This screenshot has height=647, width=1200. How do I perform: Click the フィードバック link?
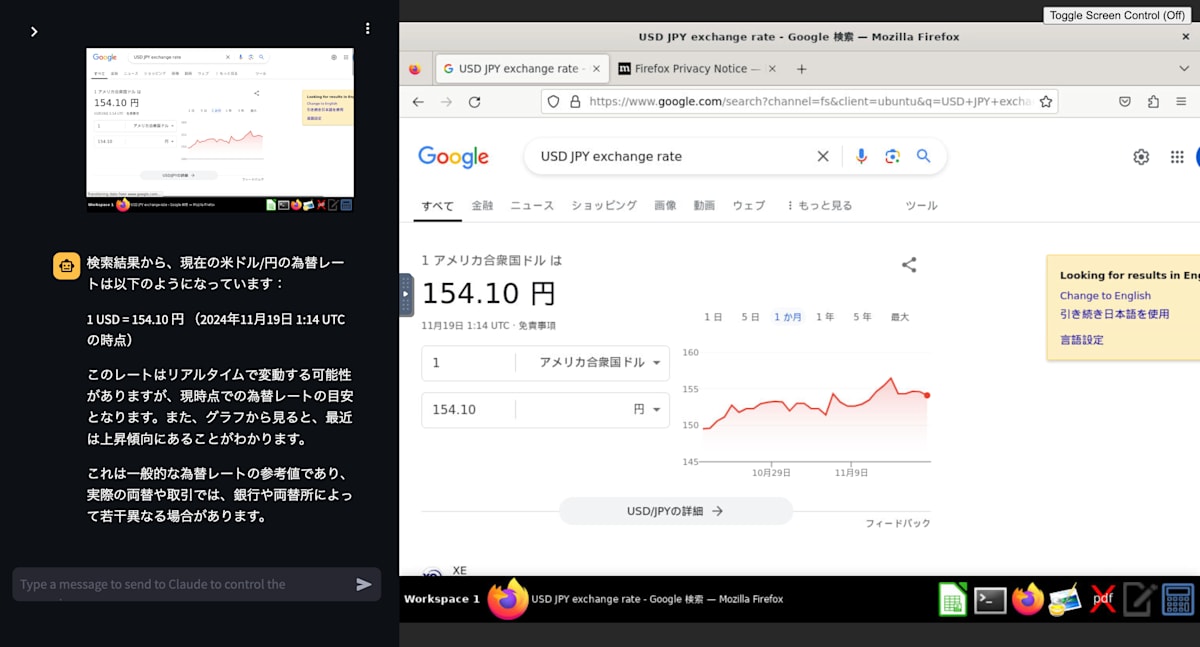(x=898, y=524)
